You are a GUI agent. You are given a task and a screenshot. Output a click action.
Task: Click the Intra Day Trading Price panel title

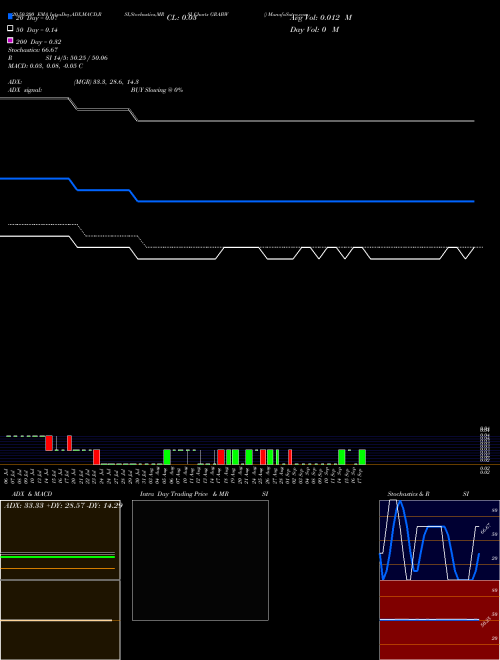click(x=204, y=494)
